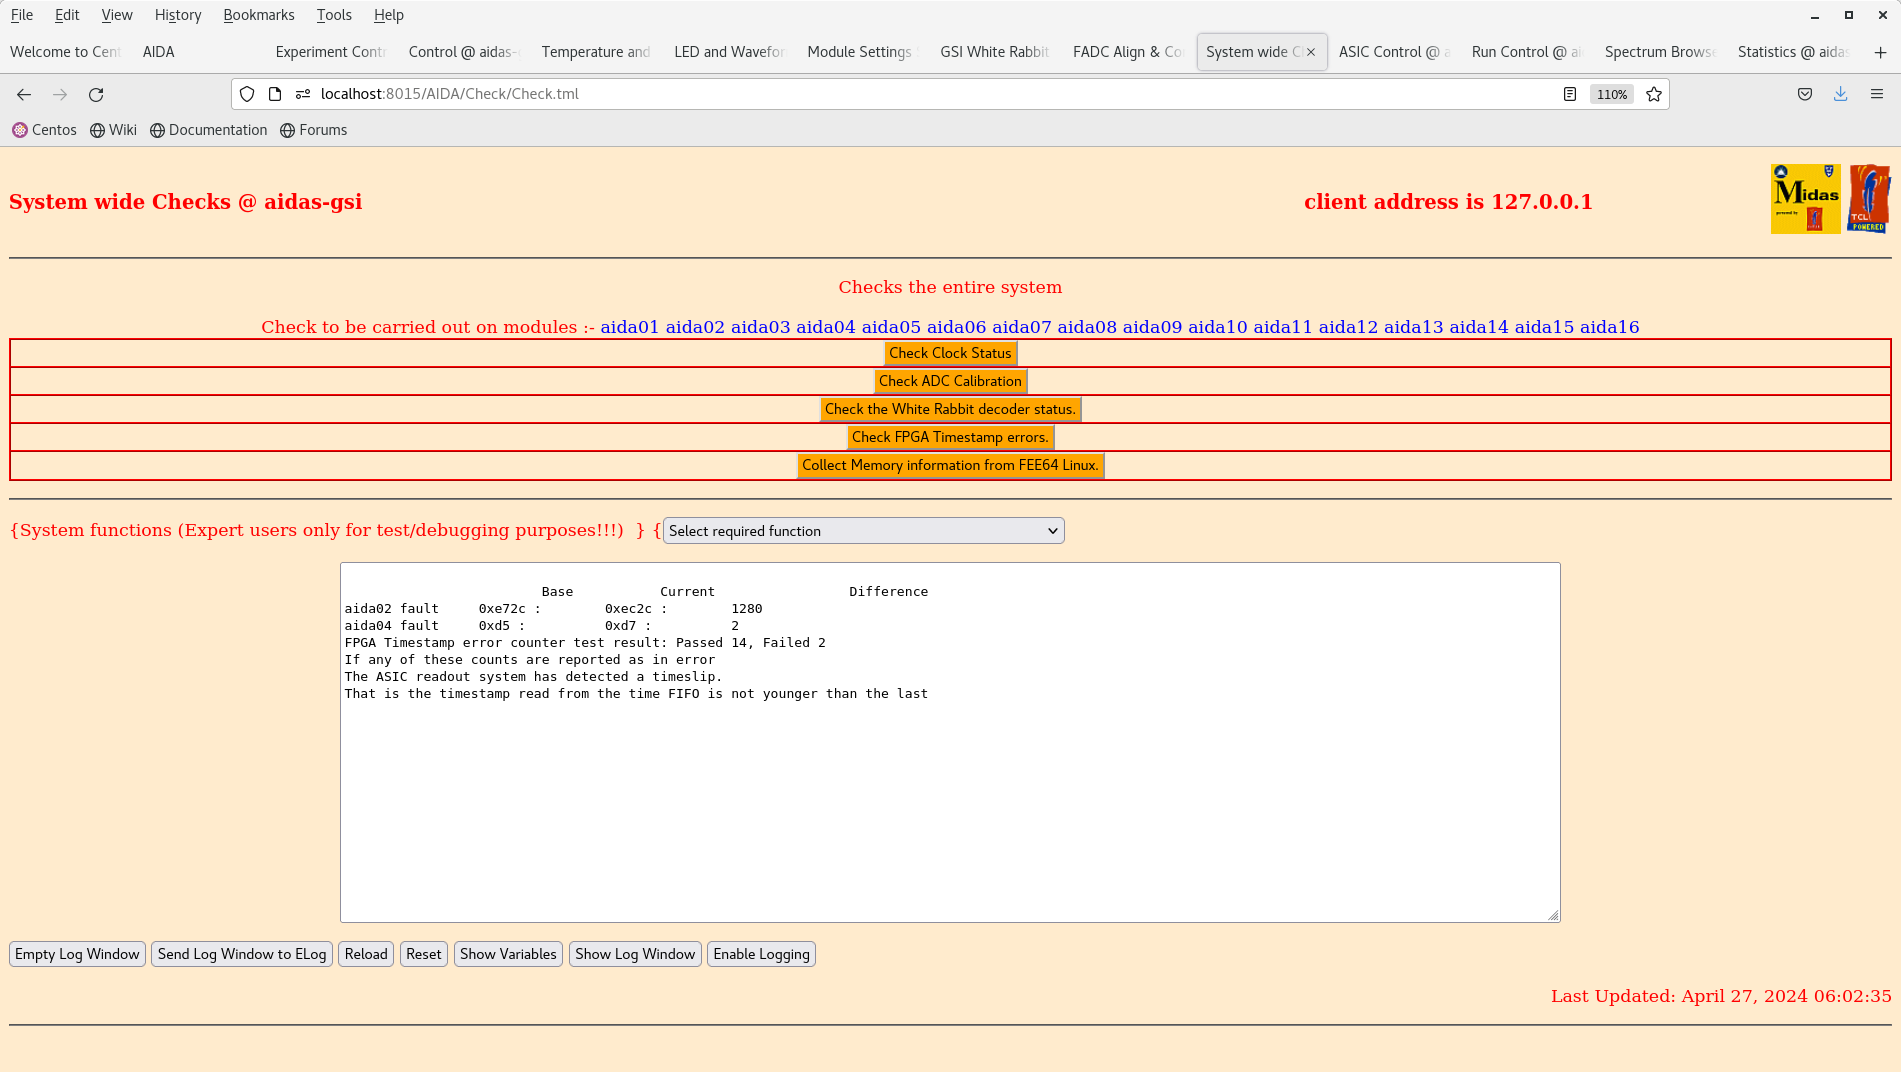This screenshot has width=1901, height=1072.
Task: Click Enable Logging button
Action: (761, 954)
